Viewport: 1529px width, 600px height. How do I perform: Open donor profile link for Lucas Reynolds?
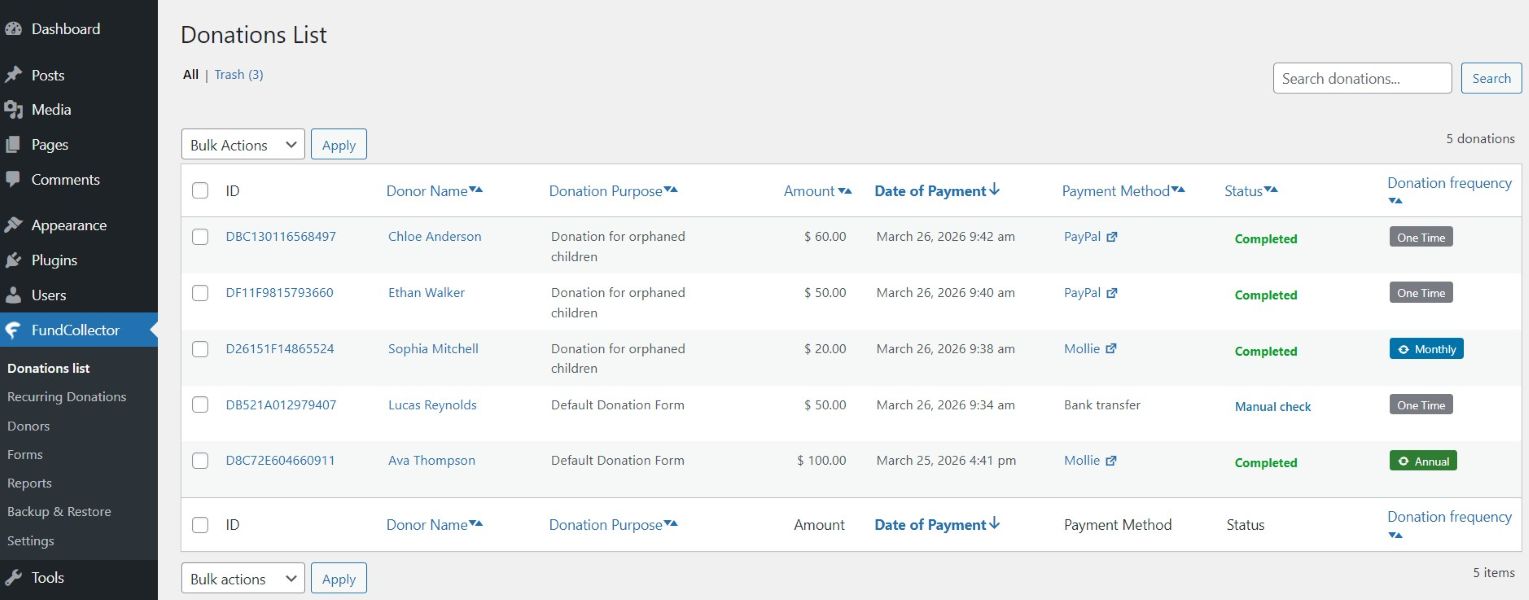pyautogui.click(x=430, y=405)
